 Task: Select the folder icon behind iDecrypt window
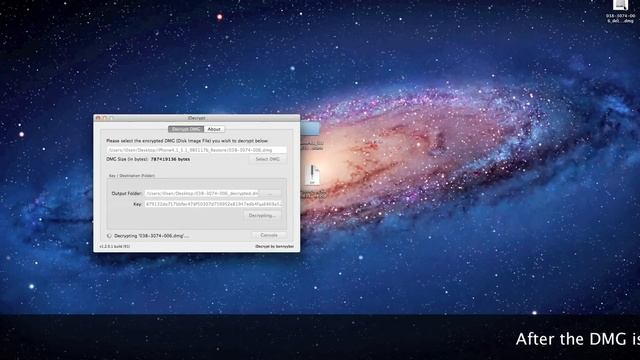[310, 129]
